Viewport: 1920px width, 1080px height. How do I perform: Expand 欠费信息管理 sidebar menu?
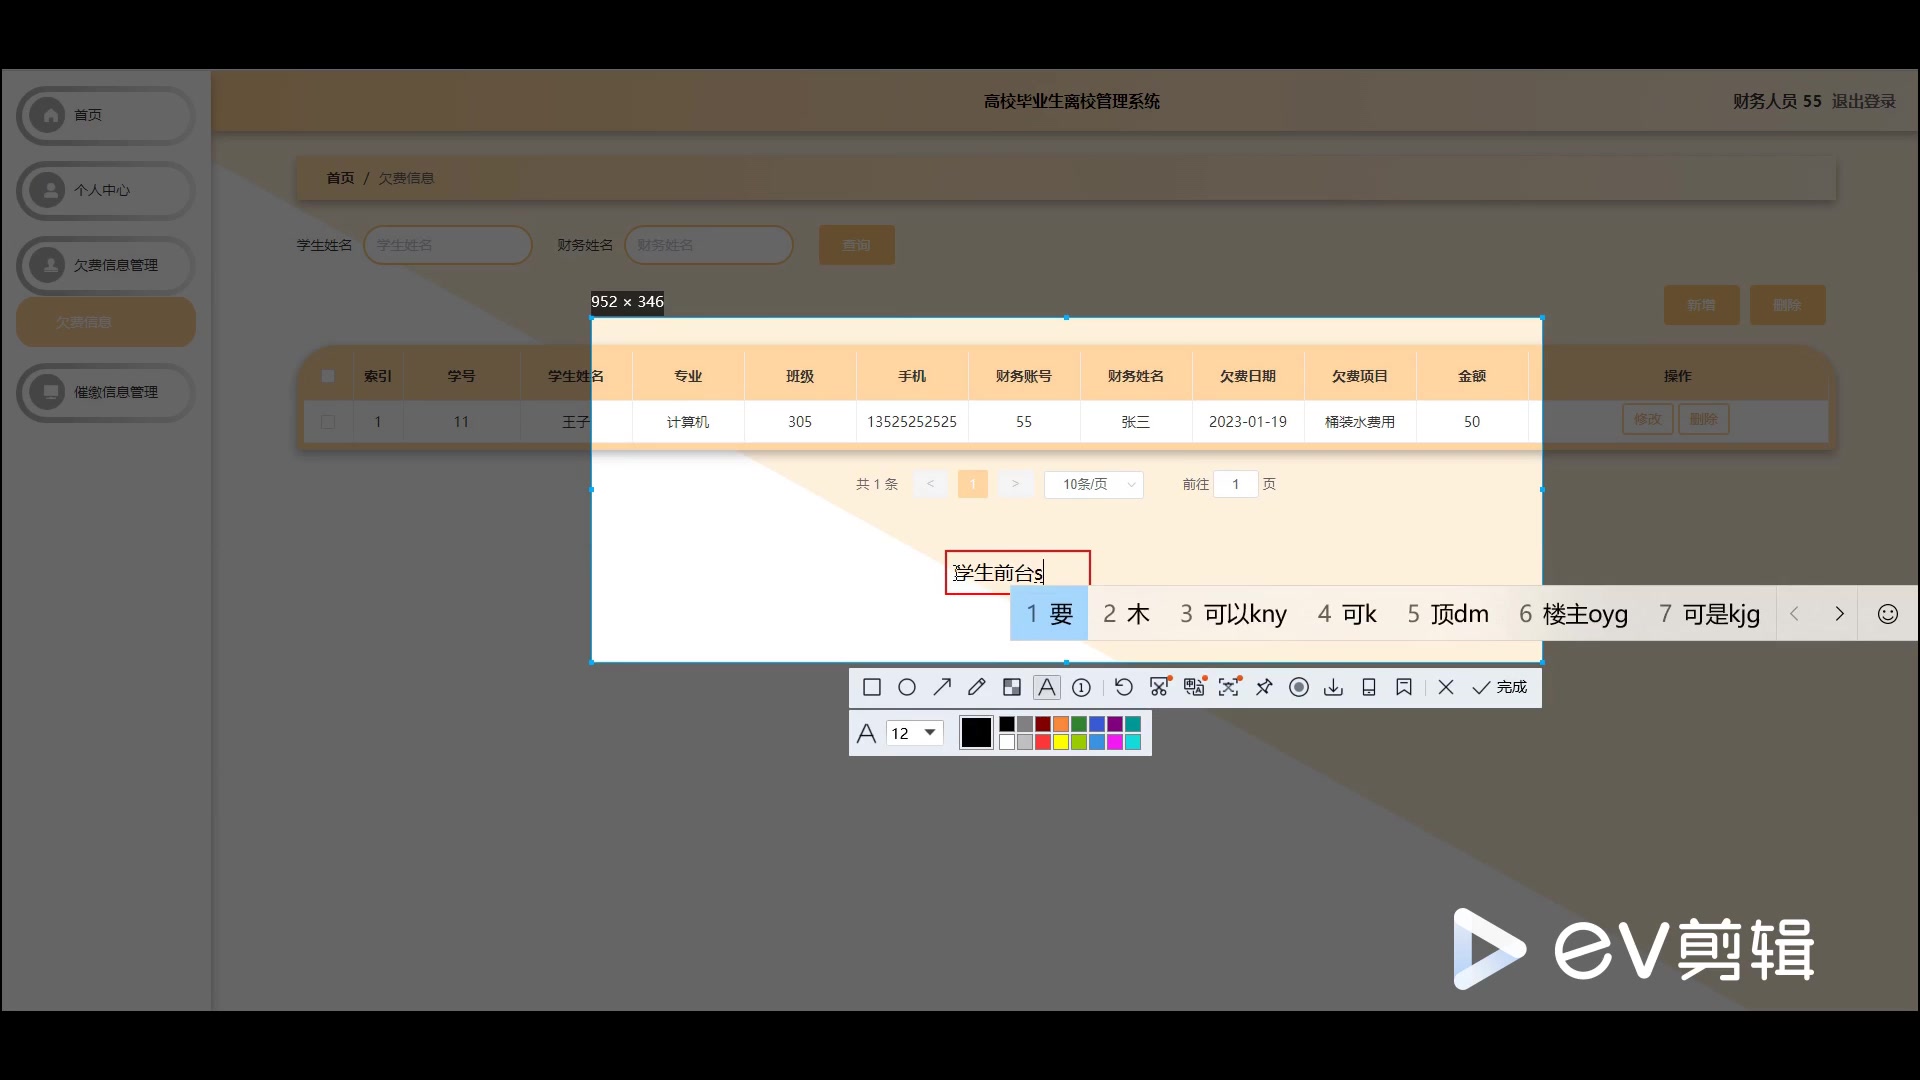(x=106, y=265)
